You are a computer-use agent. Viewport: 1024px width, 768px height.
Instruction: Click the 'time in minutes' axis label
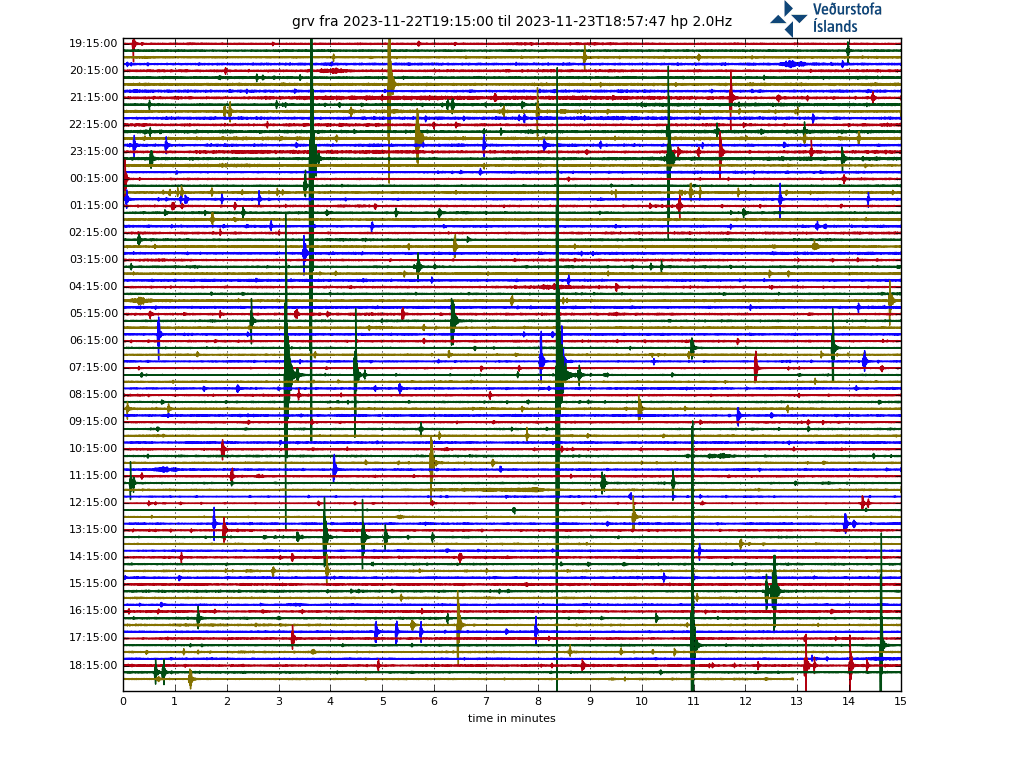[511, 718]
